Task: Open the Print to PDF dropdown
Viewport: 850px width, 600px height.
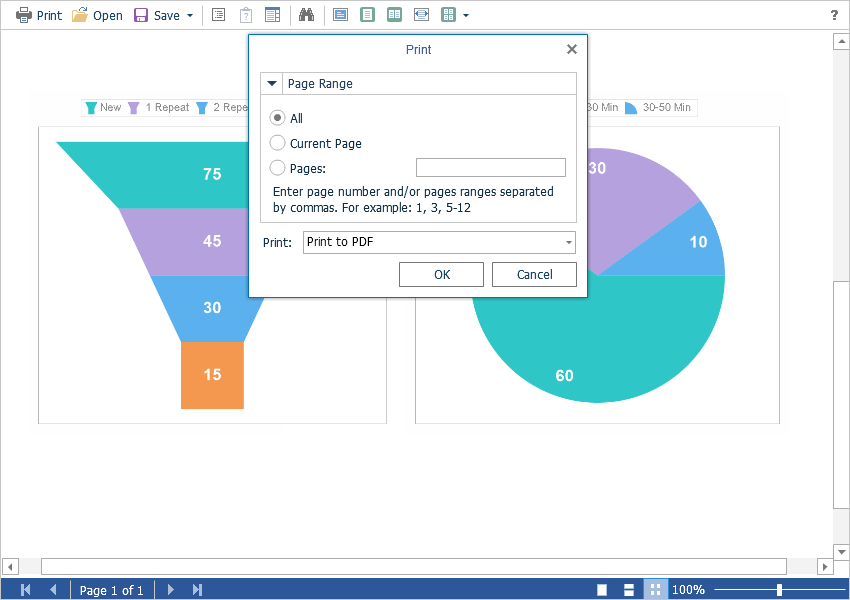Action: 439,242
